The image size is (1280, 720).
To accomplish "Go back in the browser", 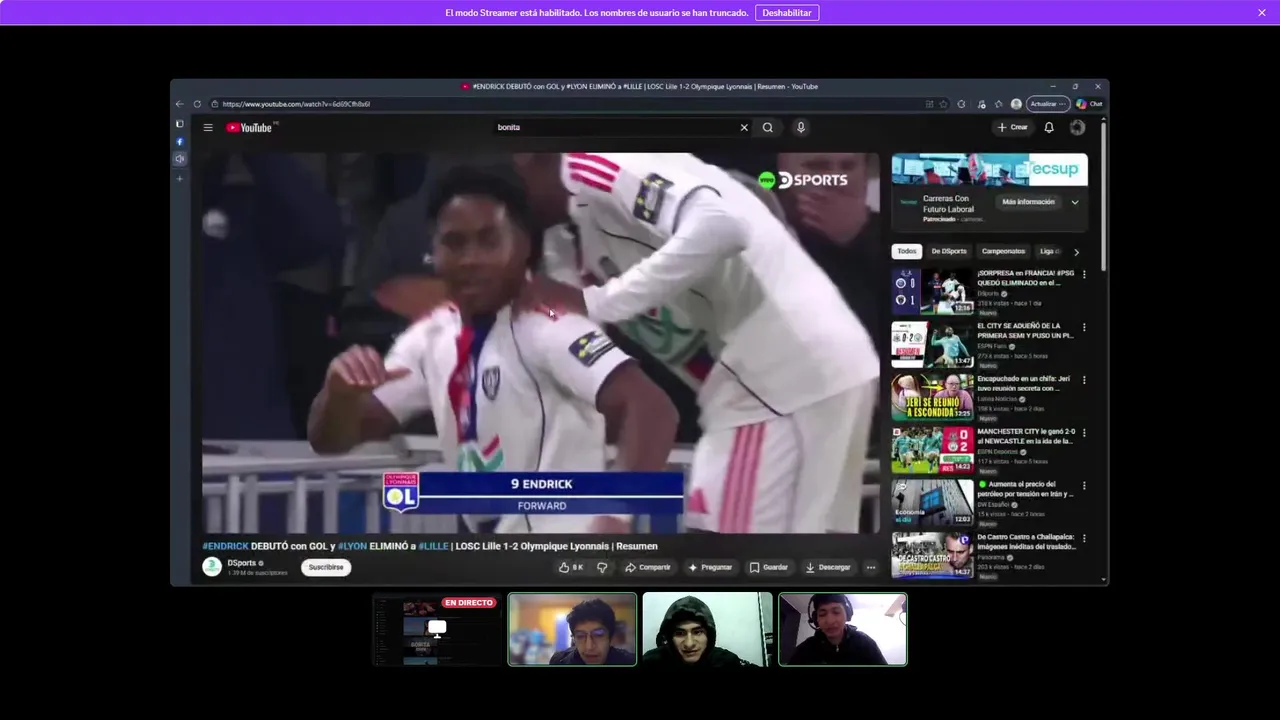I will coord(180,104).
